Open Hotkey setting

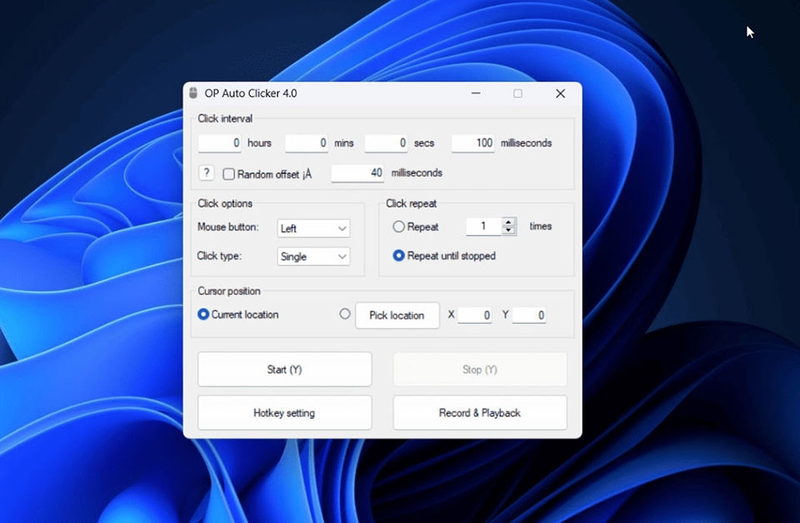click(285, 412)
